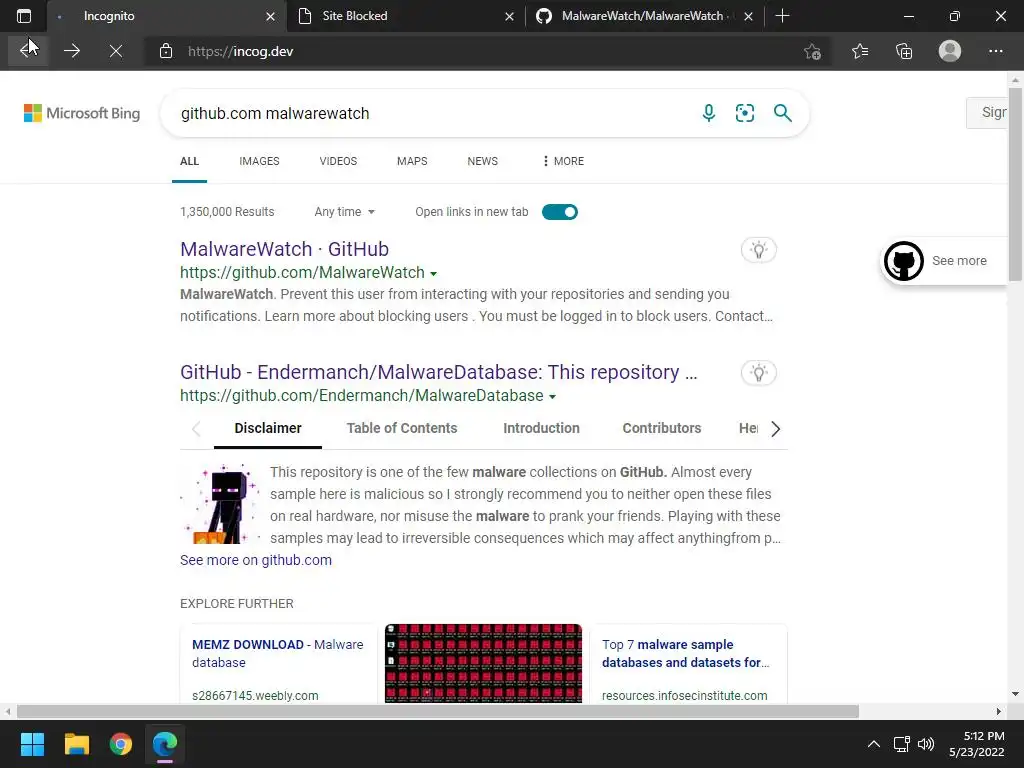Open Top 7 malware sample databases link
The image size is (1024, 768).
[686, 653]
